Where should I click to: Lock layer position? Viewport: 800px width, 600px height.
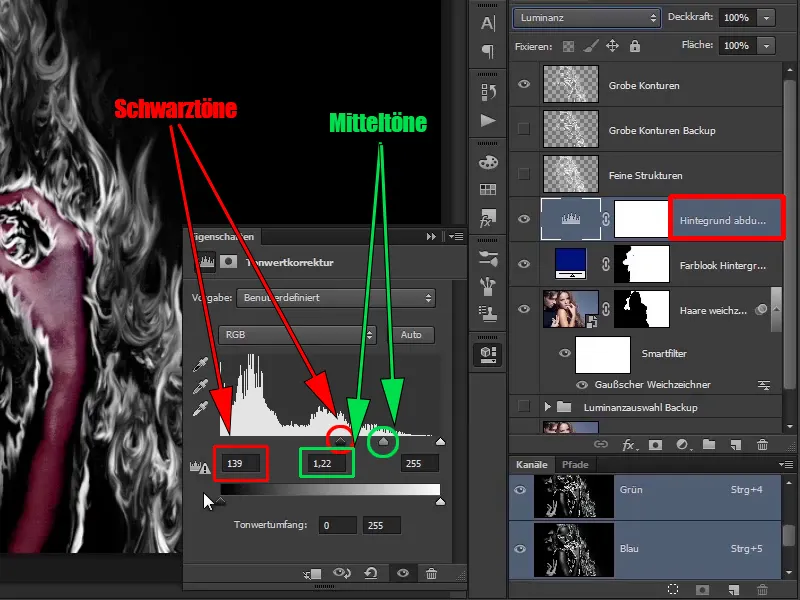pos(612,46)
